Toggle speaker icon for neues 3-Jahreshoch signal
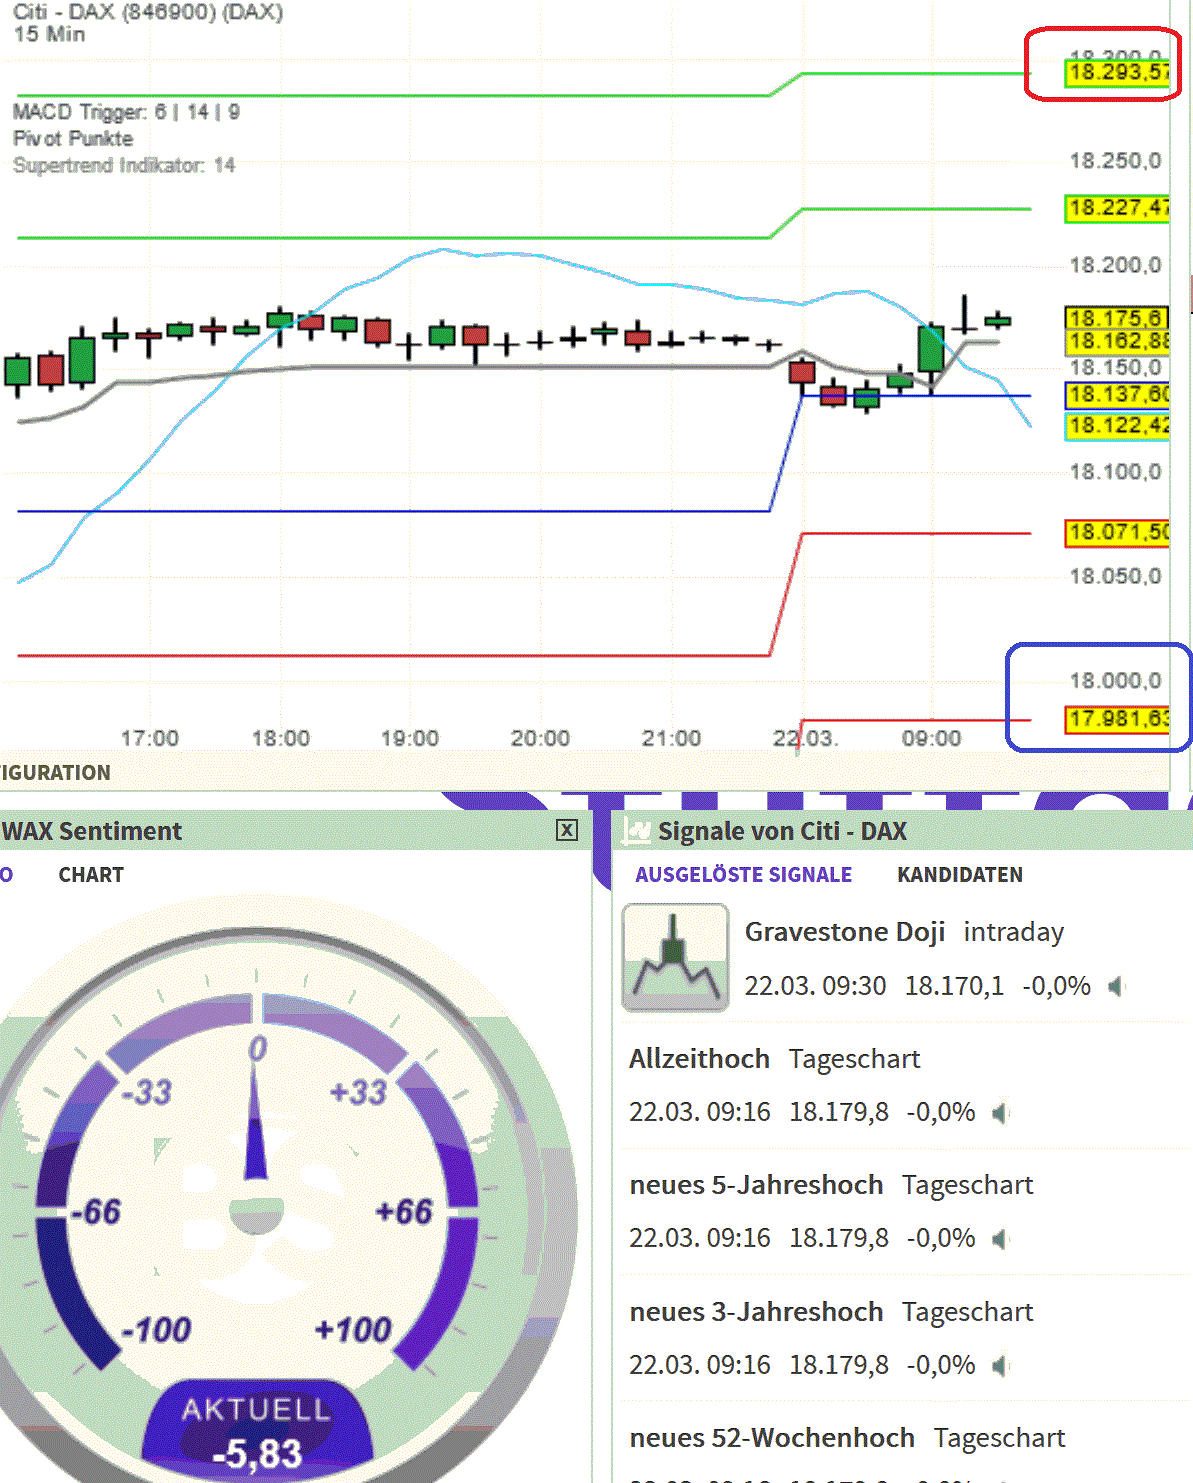Screen dimensions: 1193x1483 1000,1366
